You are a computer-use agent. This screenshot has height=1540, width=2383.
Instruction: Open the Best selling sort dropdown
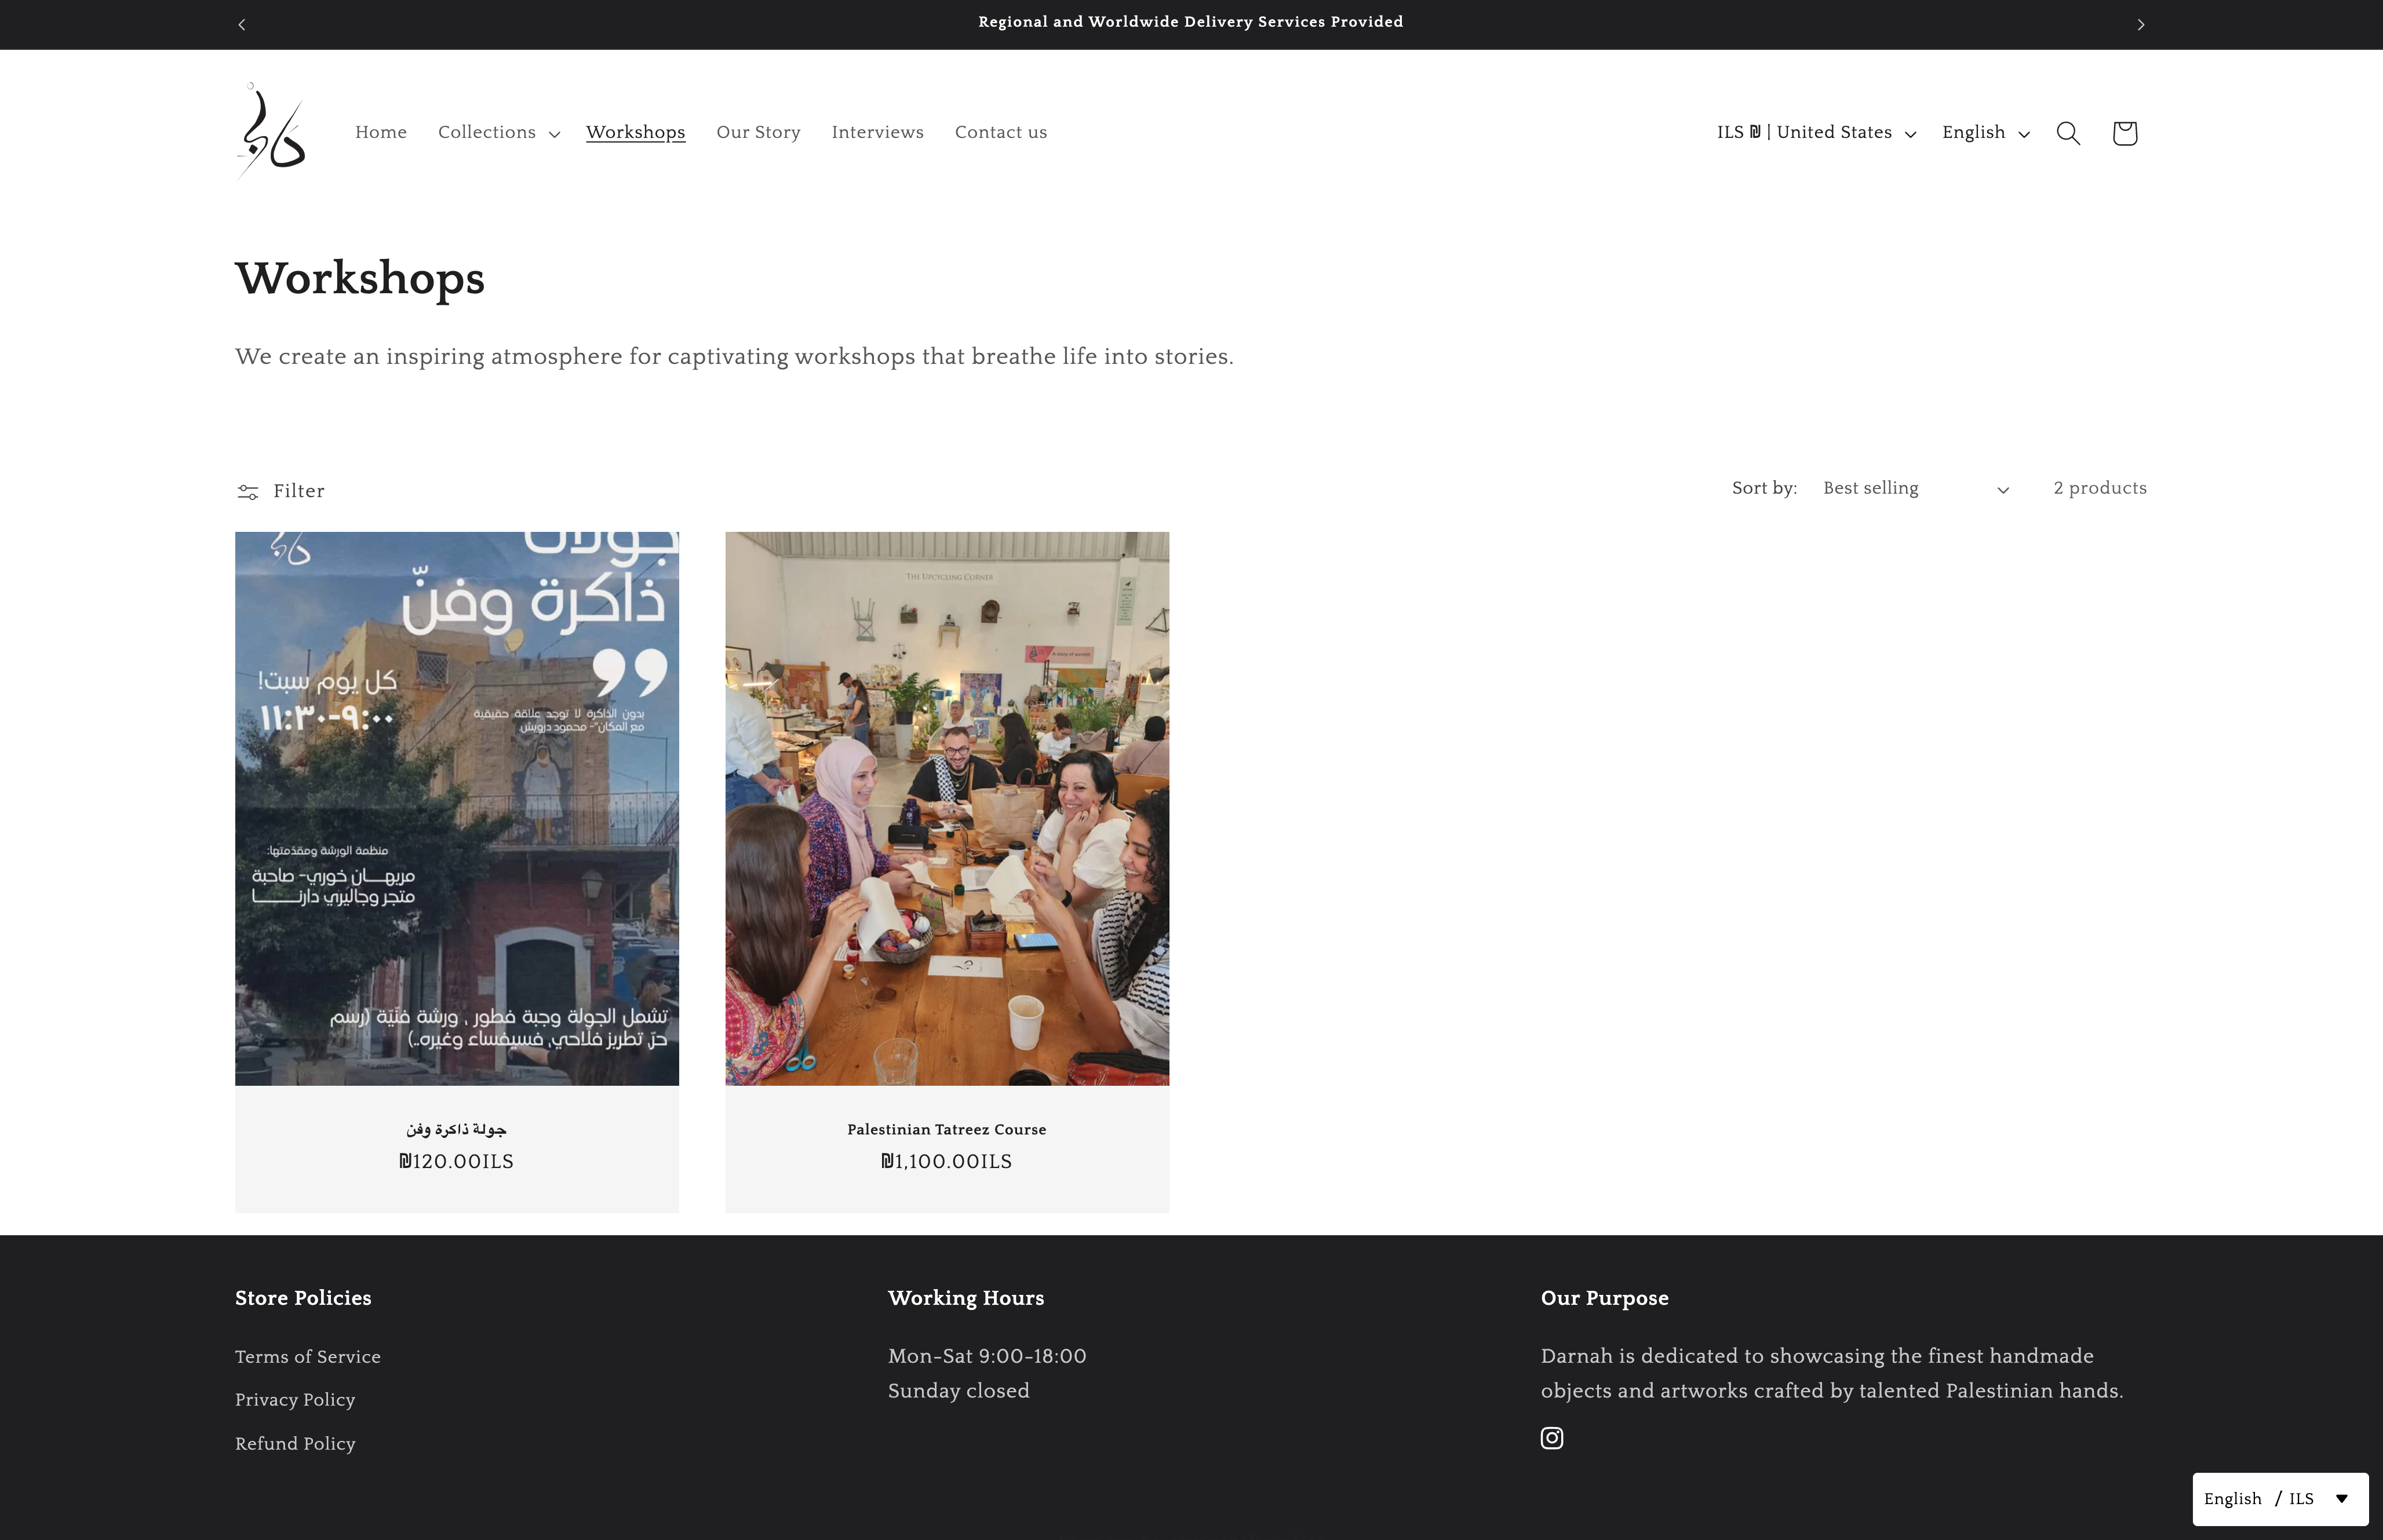1915,488
